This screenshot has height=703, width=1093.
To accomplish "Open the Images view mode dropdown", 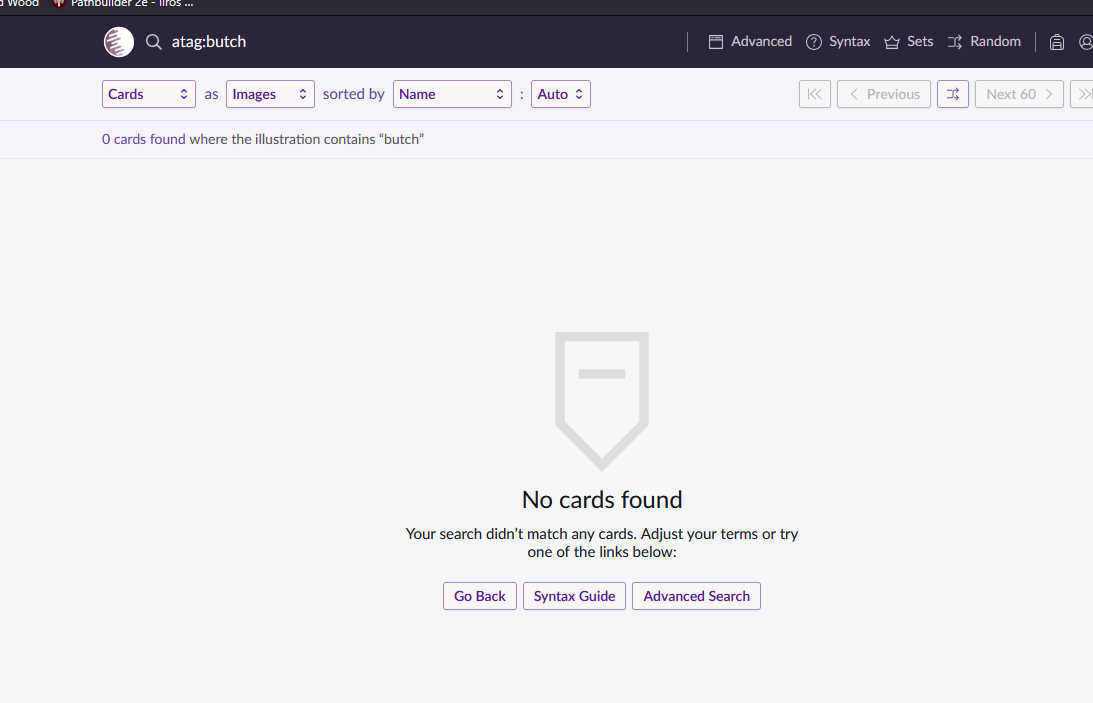I will click(270, 94).
